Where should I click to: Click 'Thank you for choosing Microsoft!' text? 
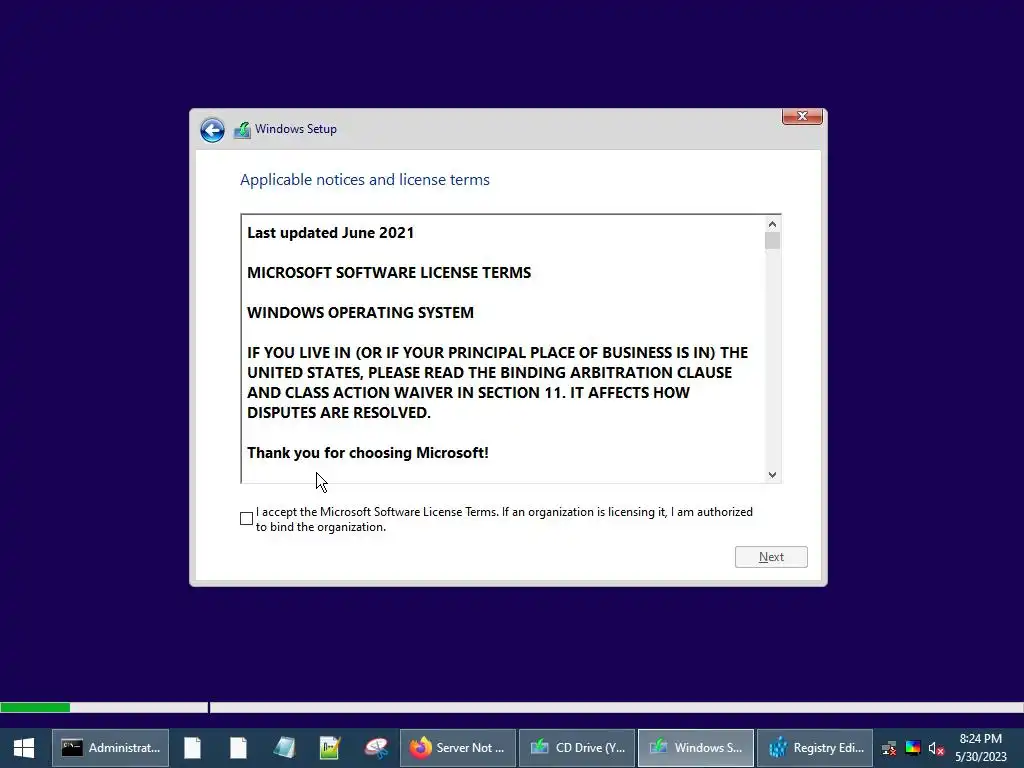tap(368, 453)
